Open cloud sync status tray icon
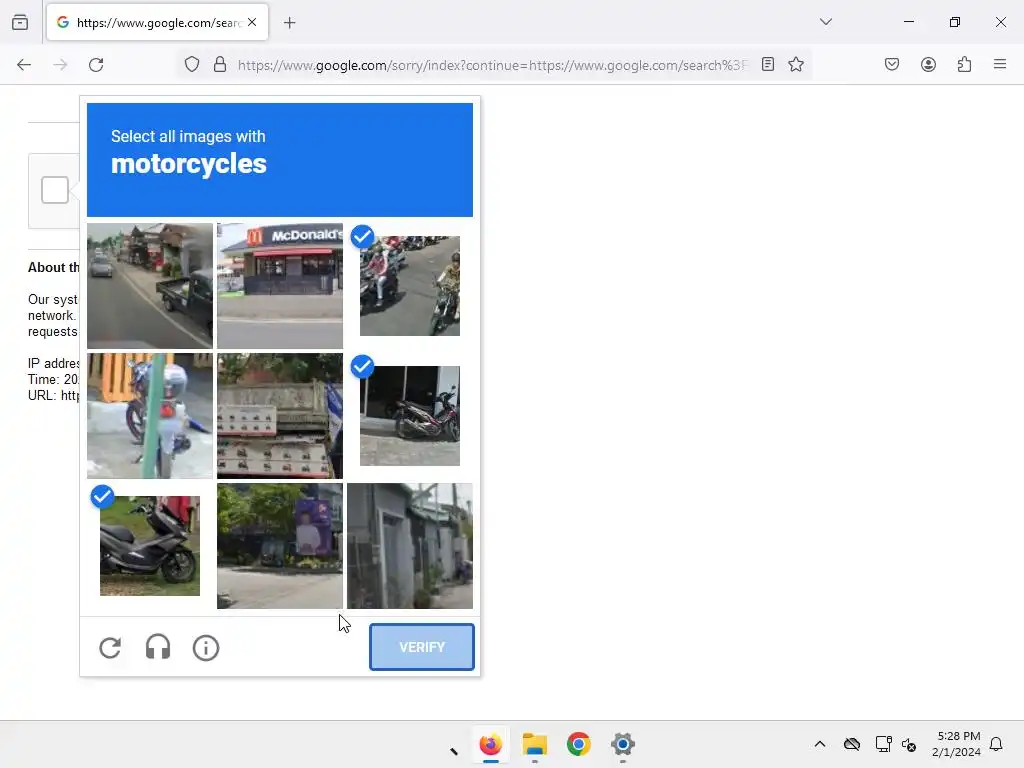 [852, 744]
